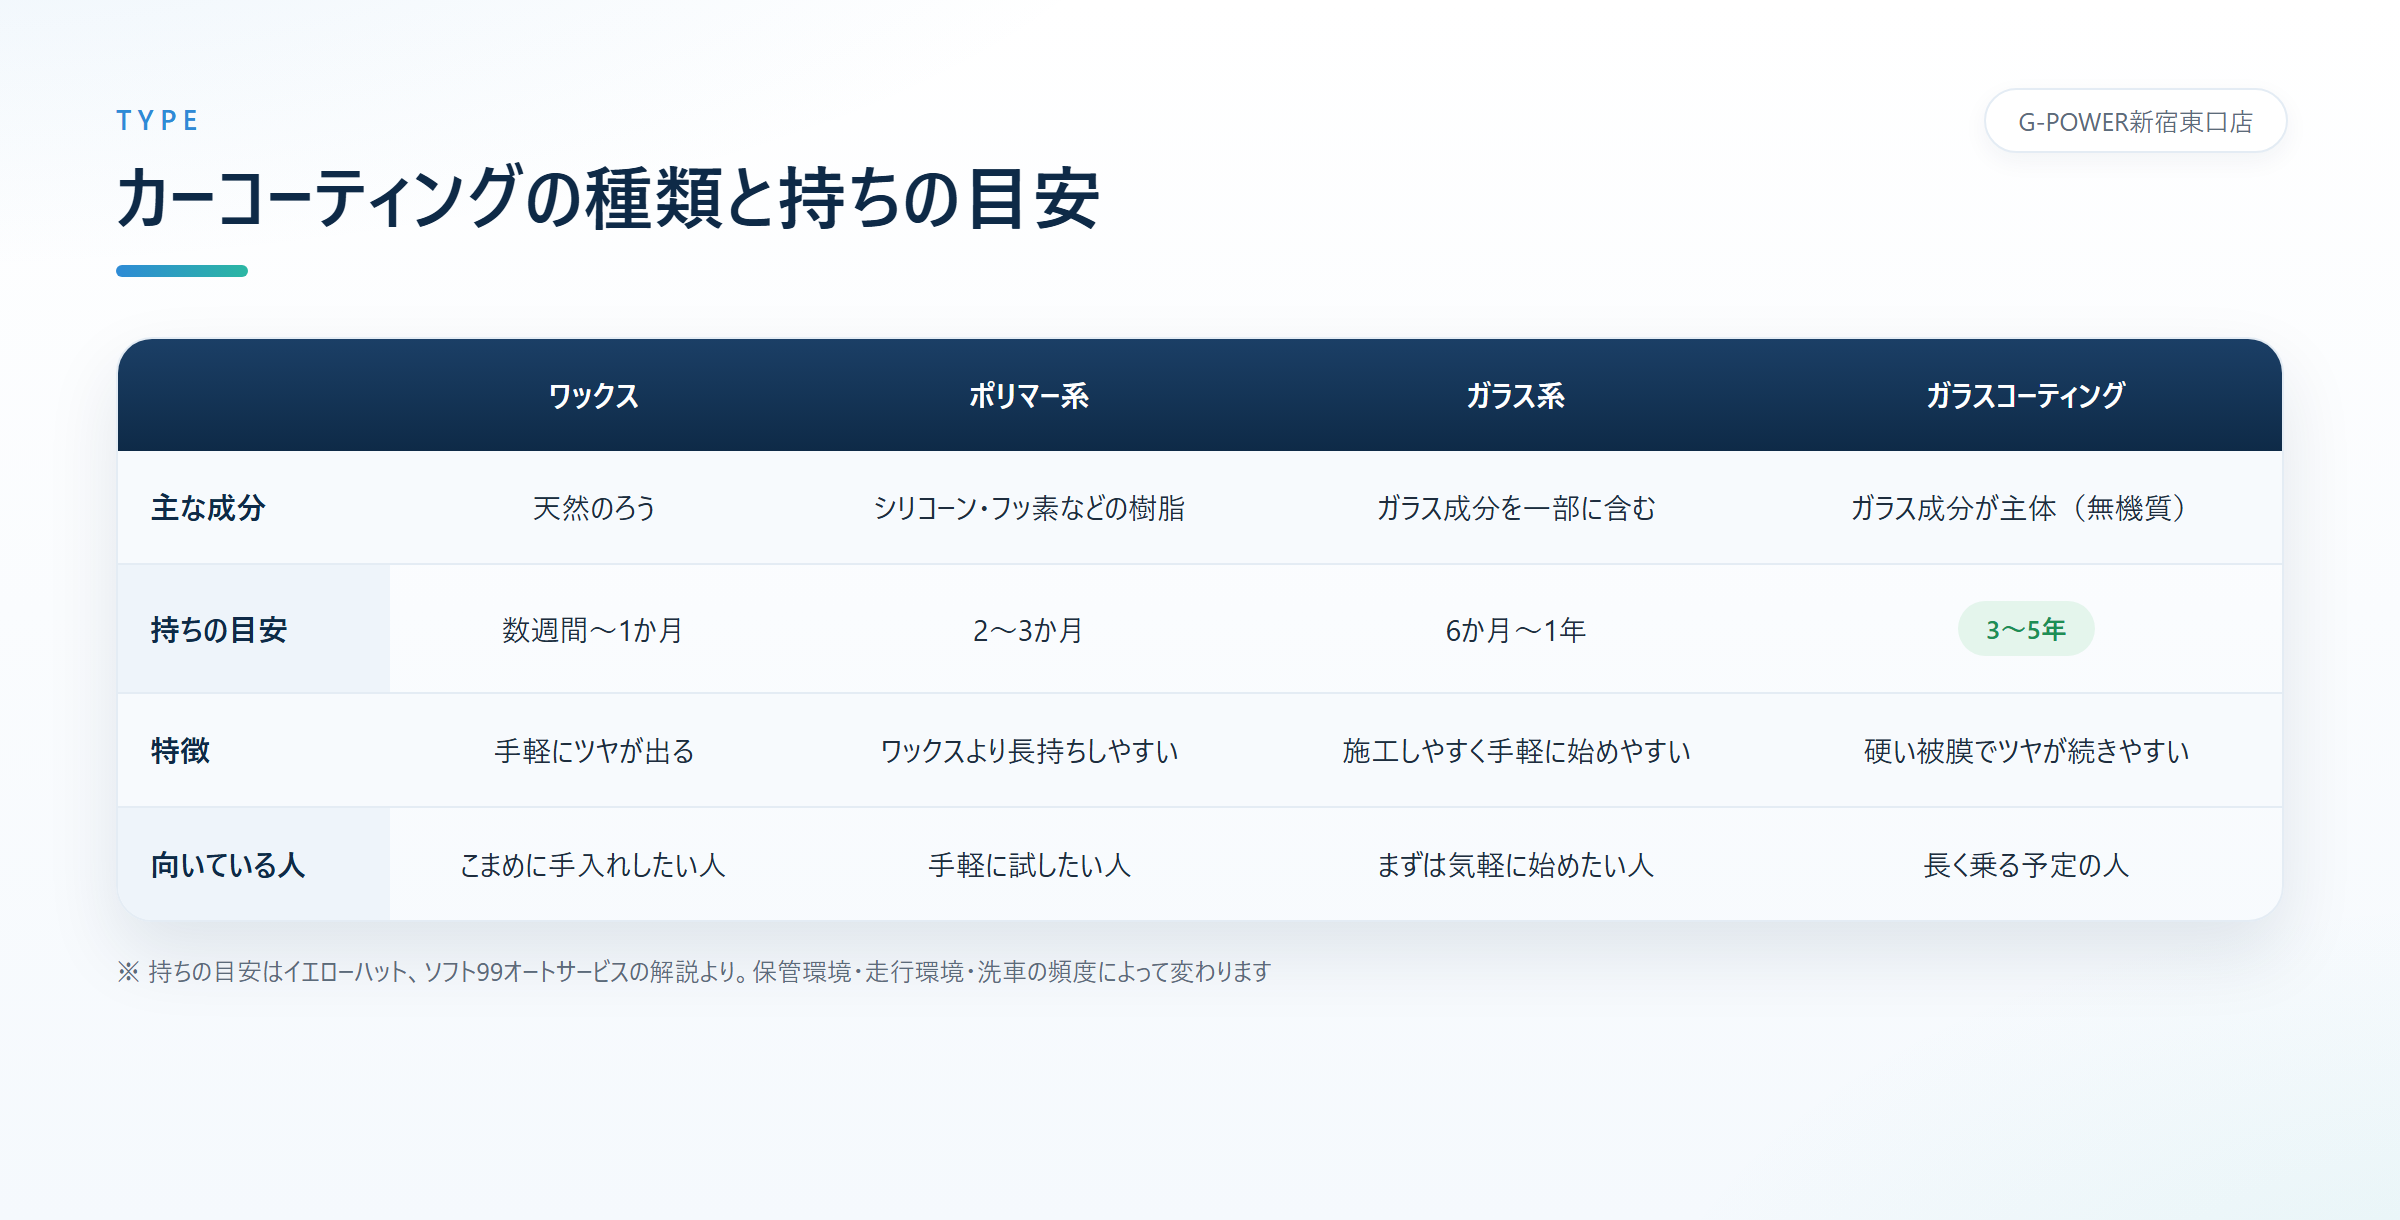Click the cell シリコーン・フッ素などの樹脂
This screenshot has height=1220, width=2400.
pyautogui.click(x=1028, y=508)
